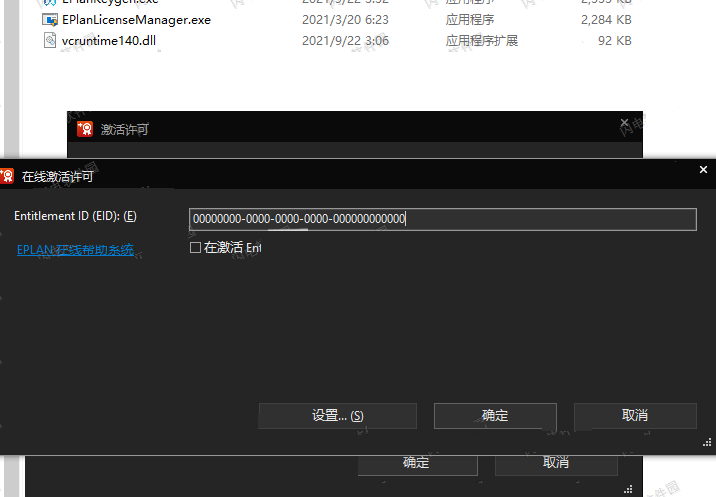This screenshot has height=497, width=716.
Task: Click the 在线激活许可 dialog title icon
Action: [x=7, y=176]
